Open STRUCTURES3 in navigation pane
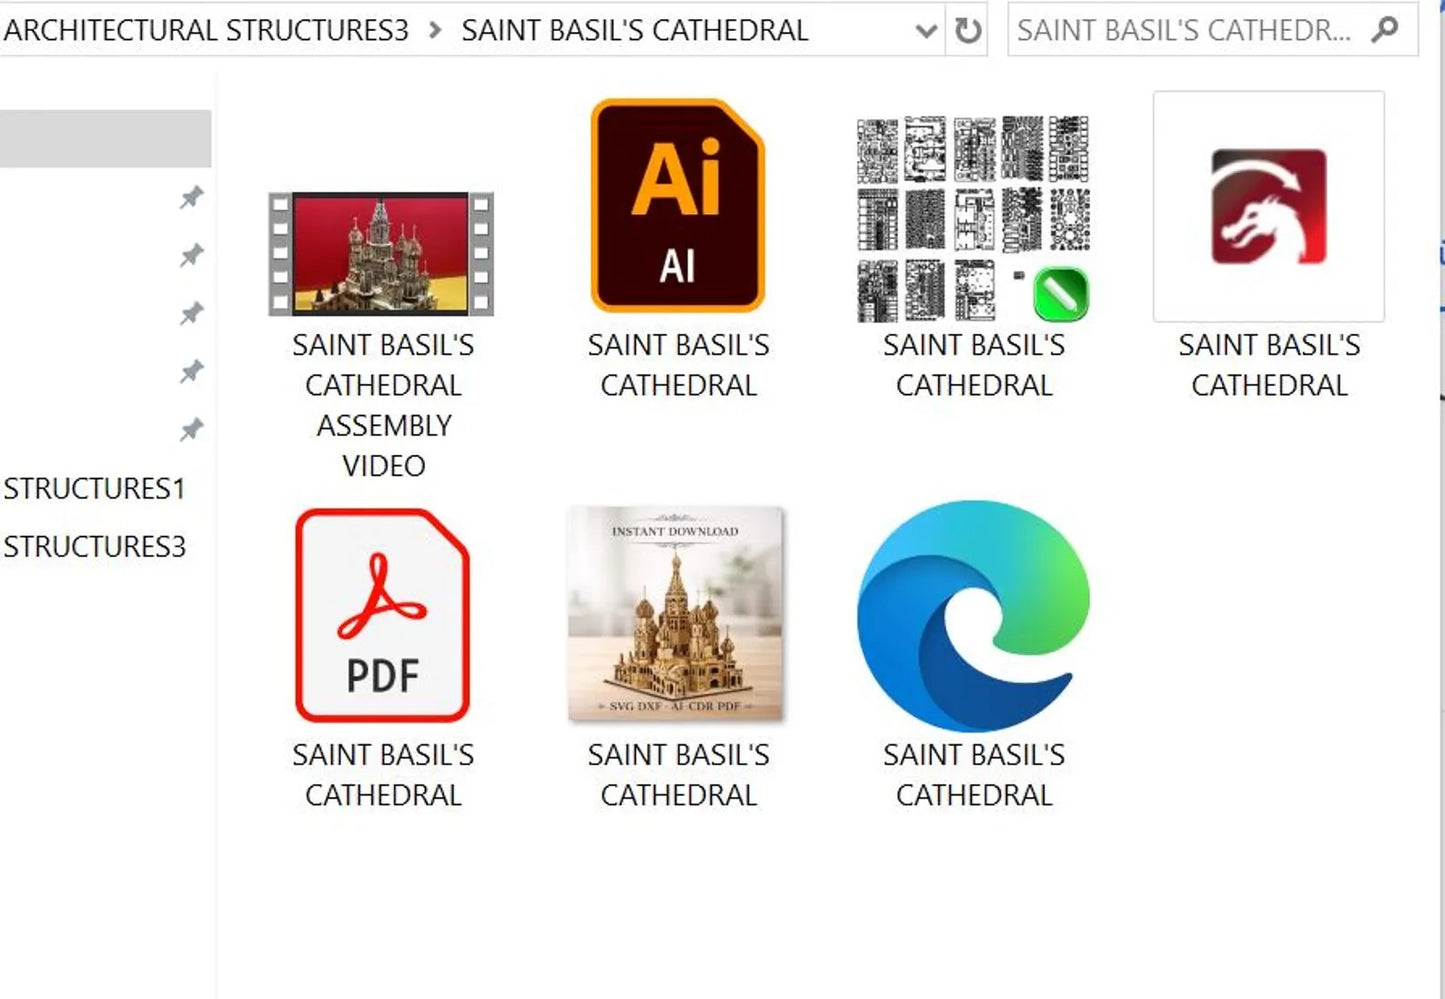1445x999 pixels. point(94,546)
